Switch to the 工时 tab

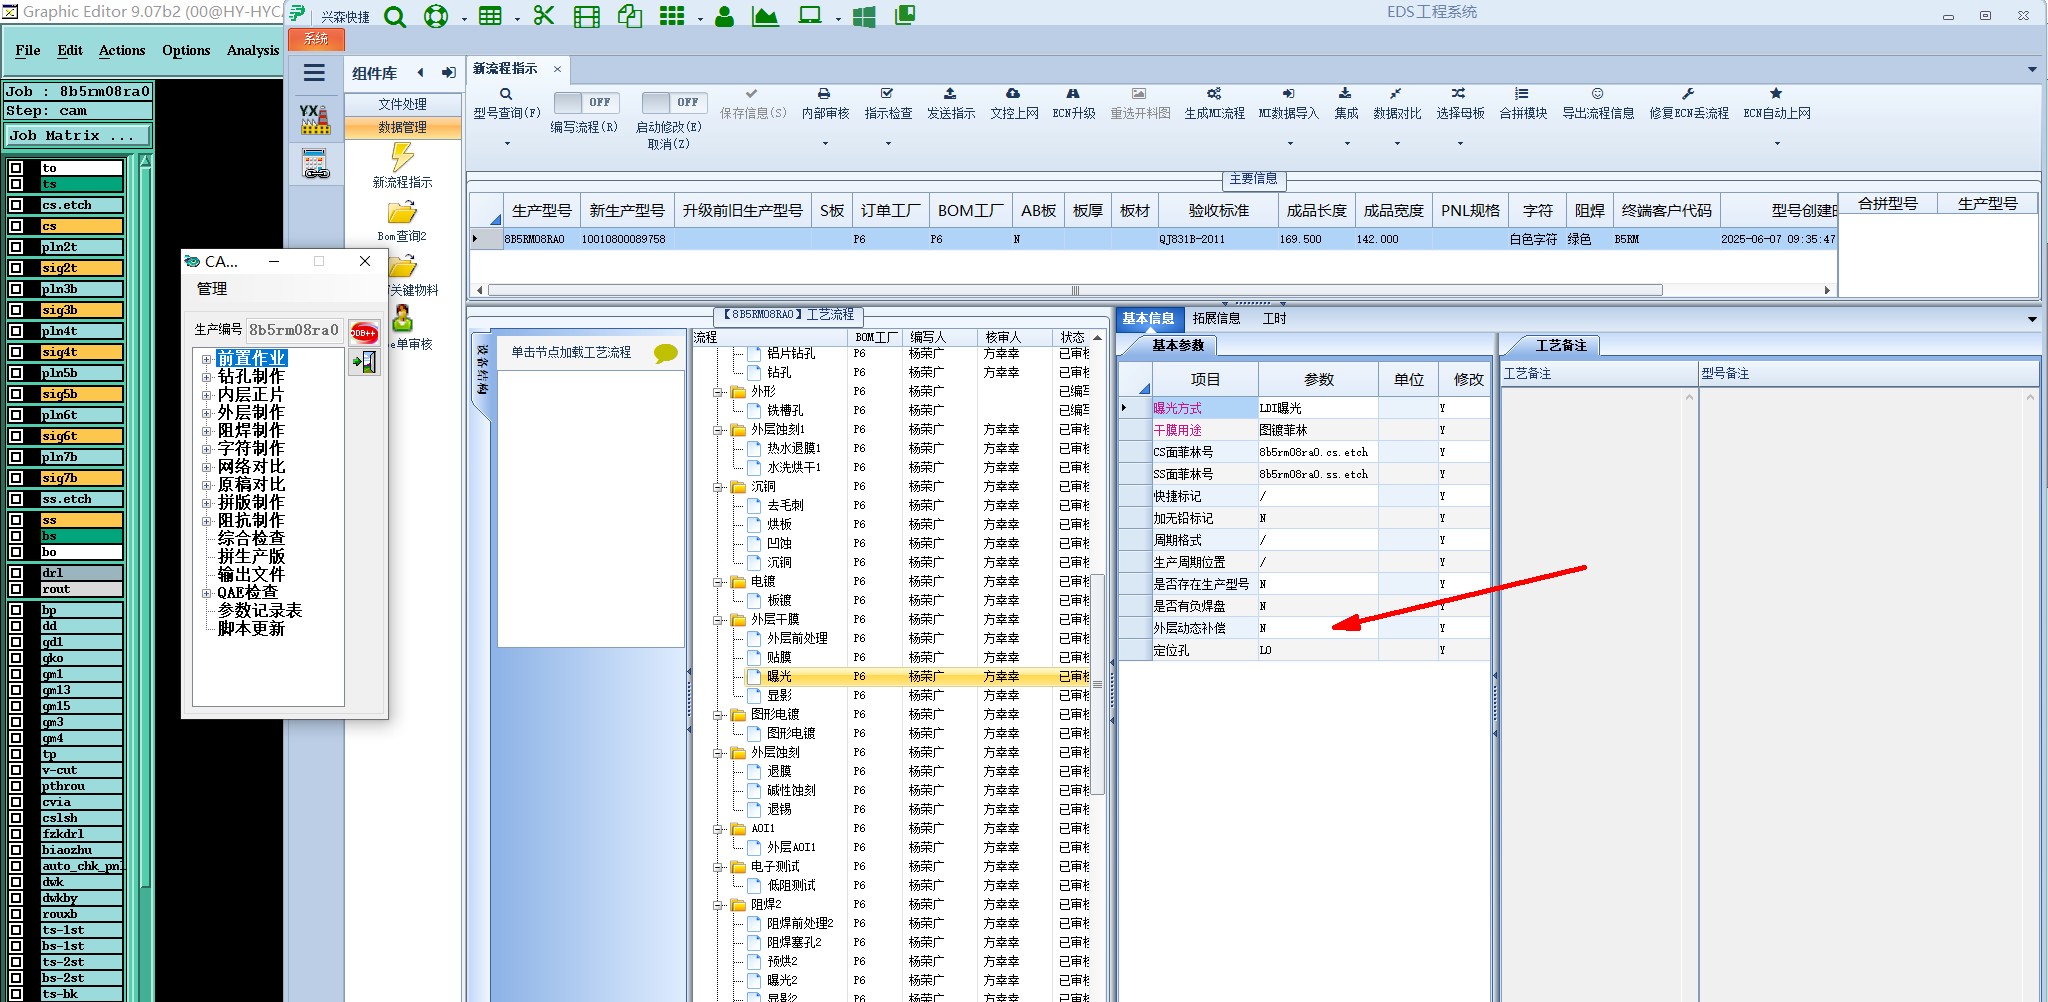[x=1274, y=318]
